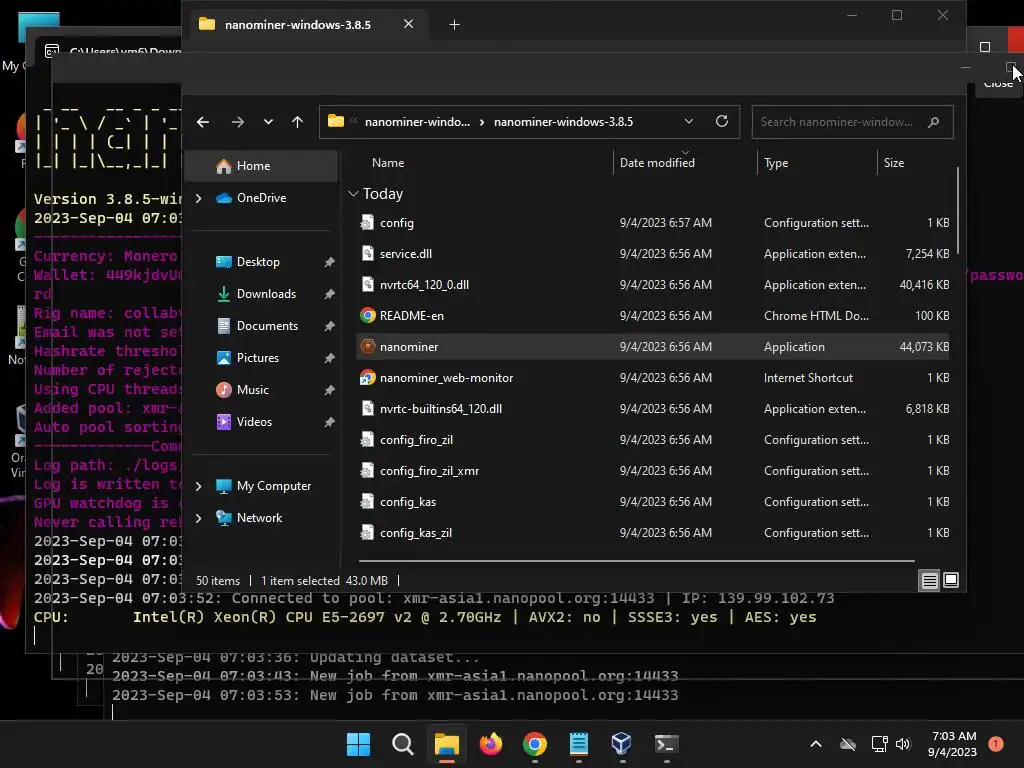Select the config_firo_zil file
Image resolution: width=1024 pixels, height=768 pixels.
(653, 440)
